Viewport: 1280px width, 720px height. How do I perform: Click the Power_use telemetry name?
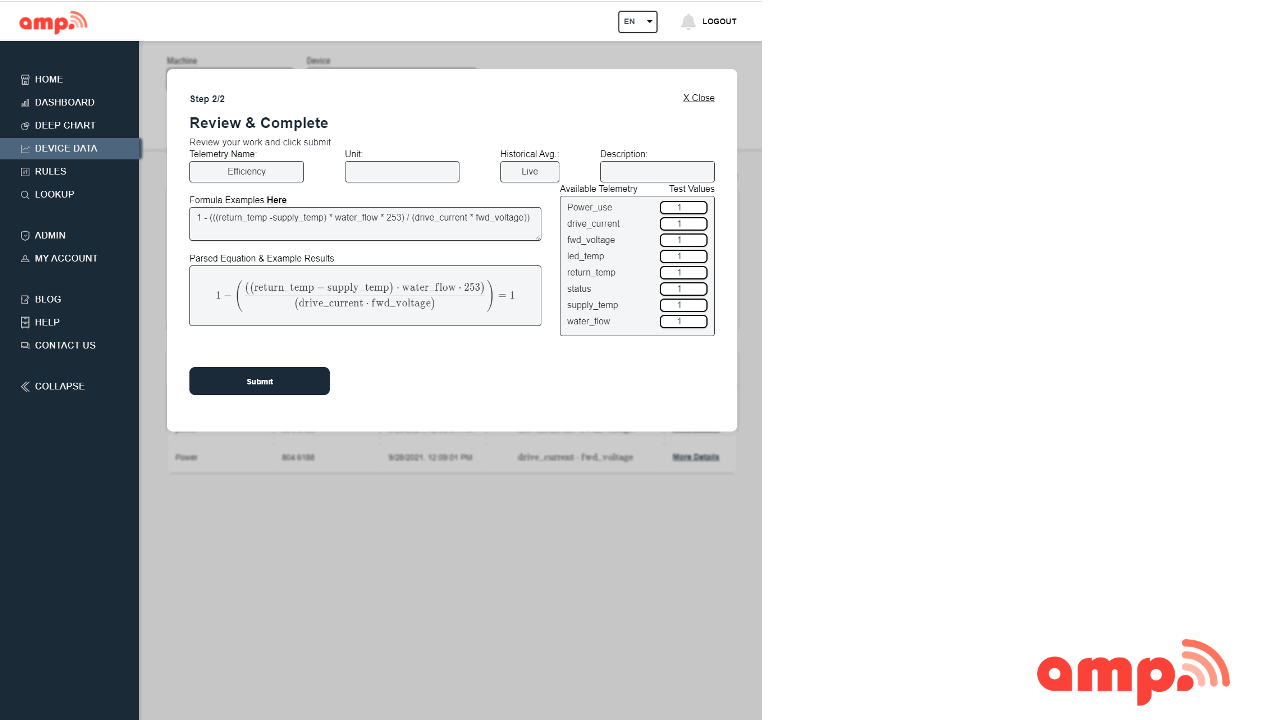(x=589, y=208)
